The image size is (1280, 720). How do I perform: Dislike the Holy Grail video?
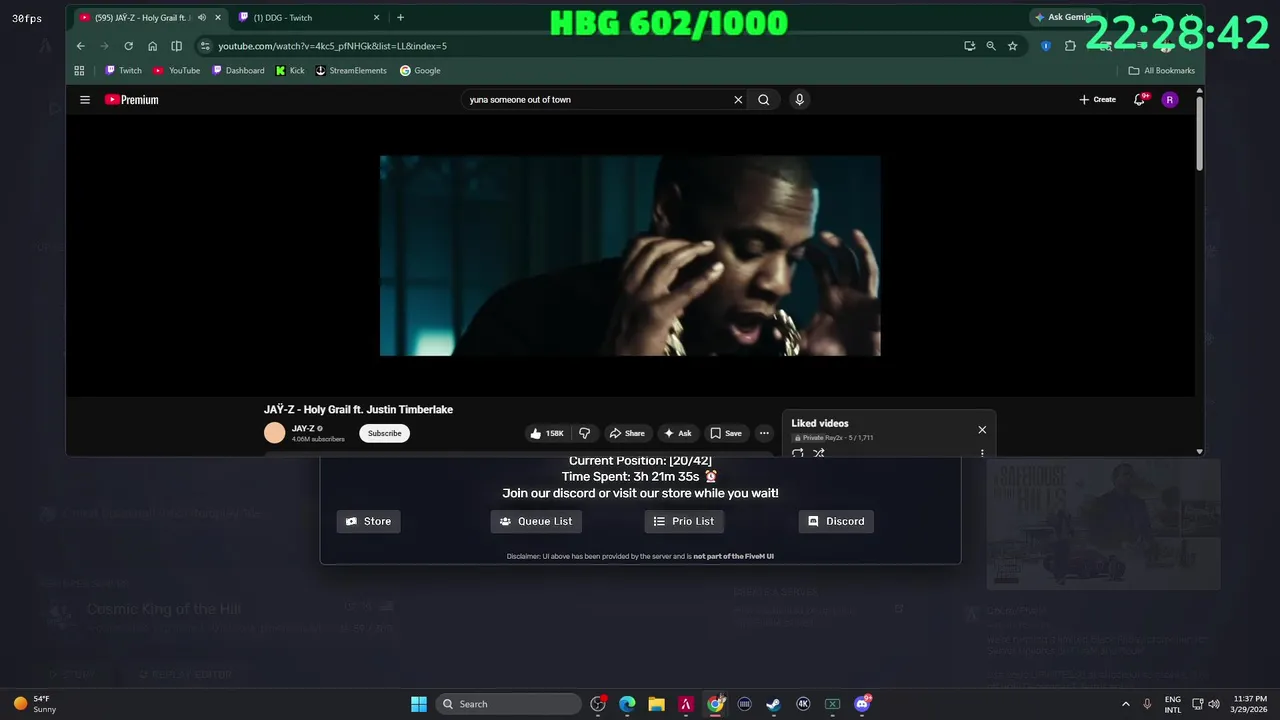[x=585, y=433]
